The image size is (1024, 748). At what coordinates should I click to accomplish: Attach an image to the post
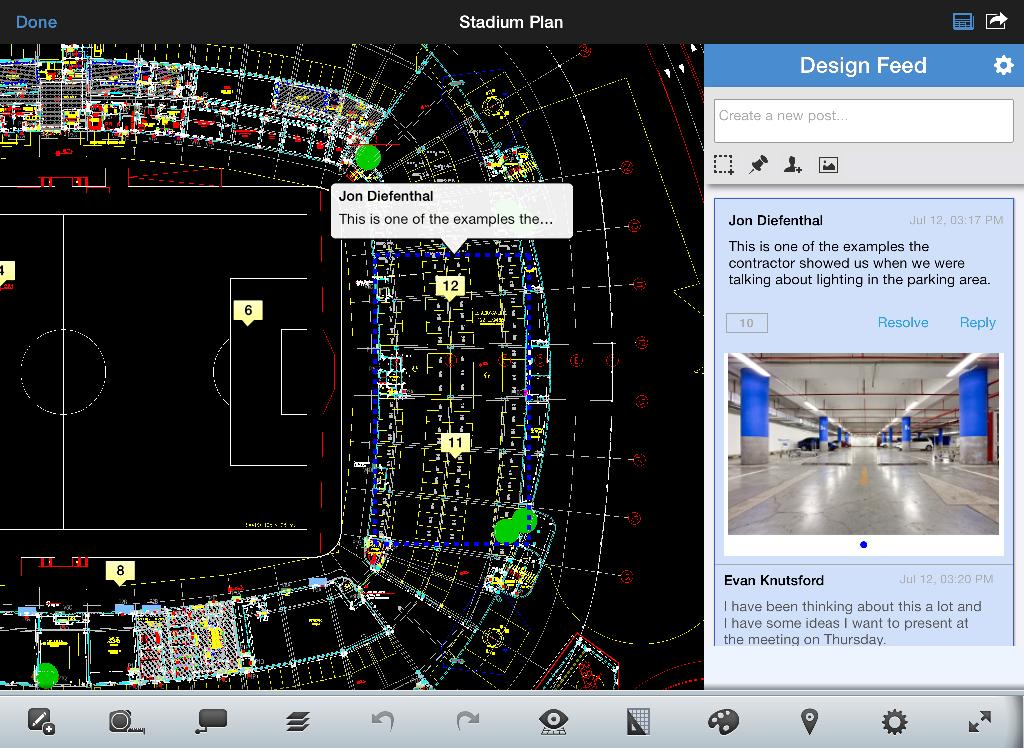pyautogui.click(x=828, y=165)
